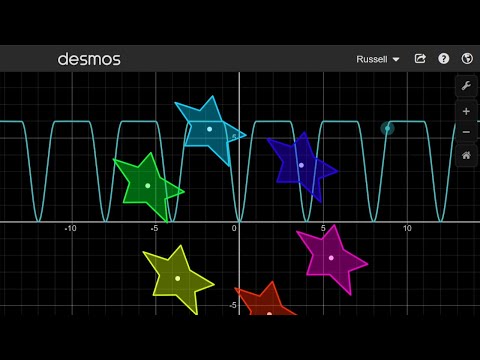The height and width of the screenshot is (360, 480).
Task: Click the cyan star's center point
Action: (209, 129)
